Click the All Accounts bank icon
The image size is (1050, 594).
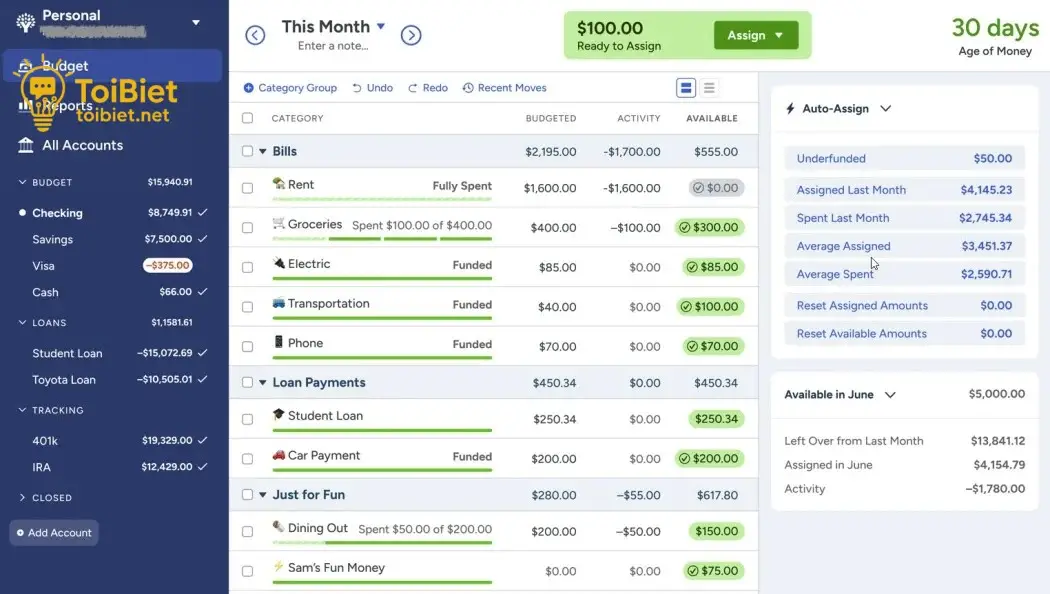[x=25, y=145]
